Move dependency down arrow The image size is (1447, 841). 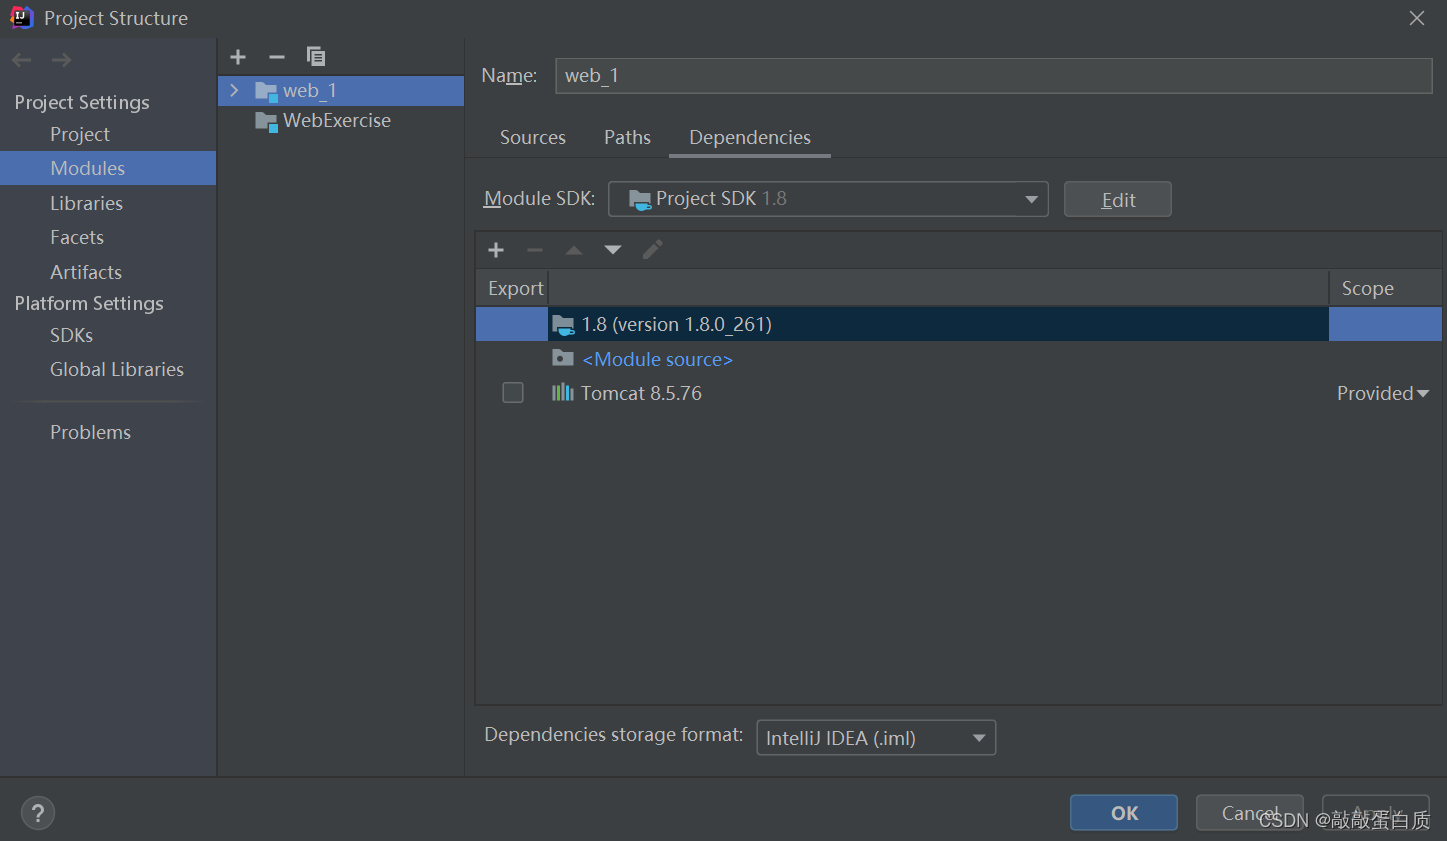[x=613, y=250]
